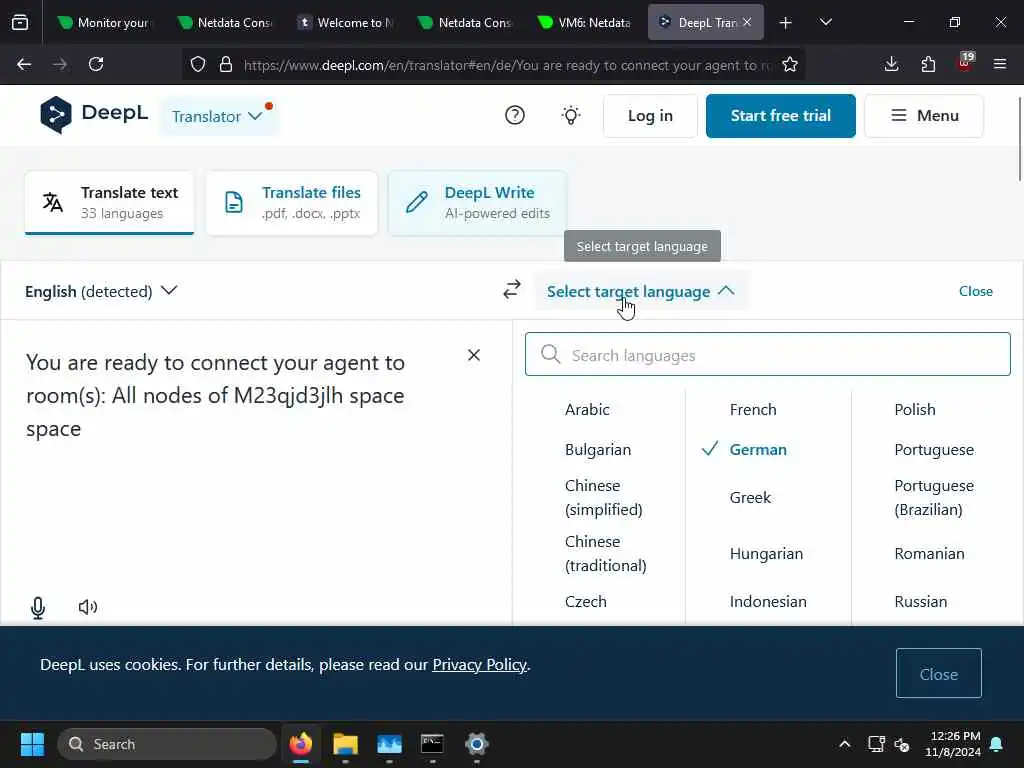Select Indonesian as target language
The width and height of the screenshot is (1024, 768).
point(768,601)
